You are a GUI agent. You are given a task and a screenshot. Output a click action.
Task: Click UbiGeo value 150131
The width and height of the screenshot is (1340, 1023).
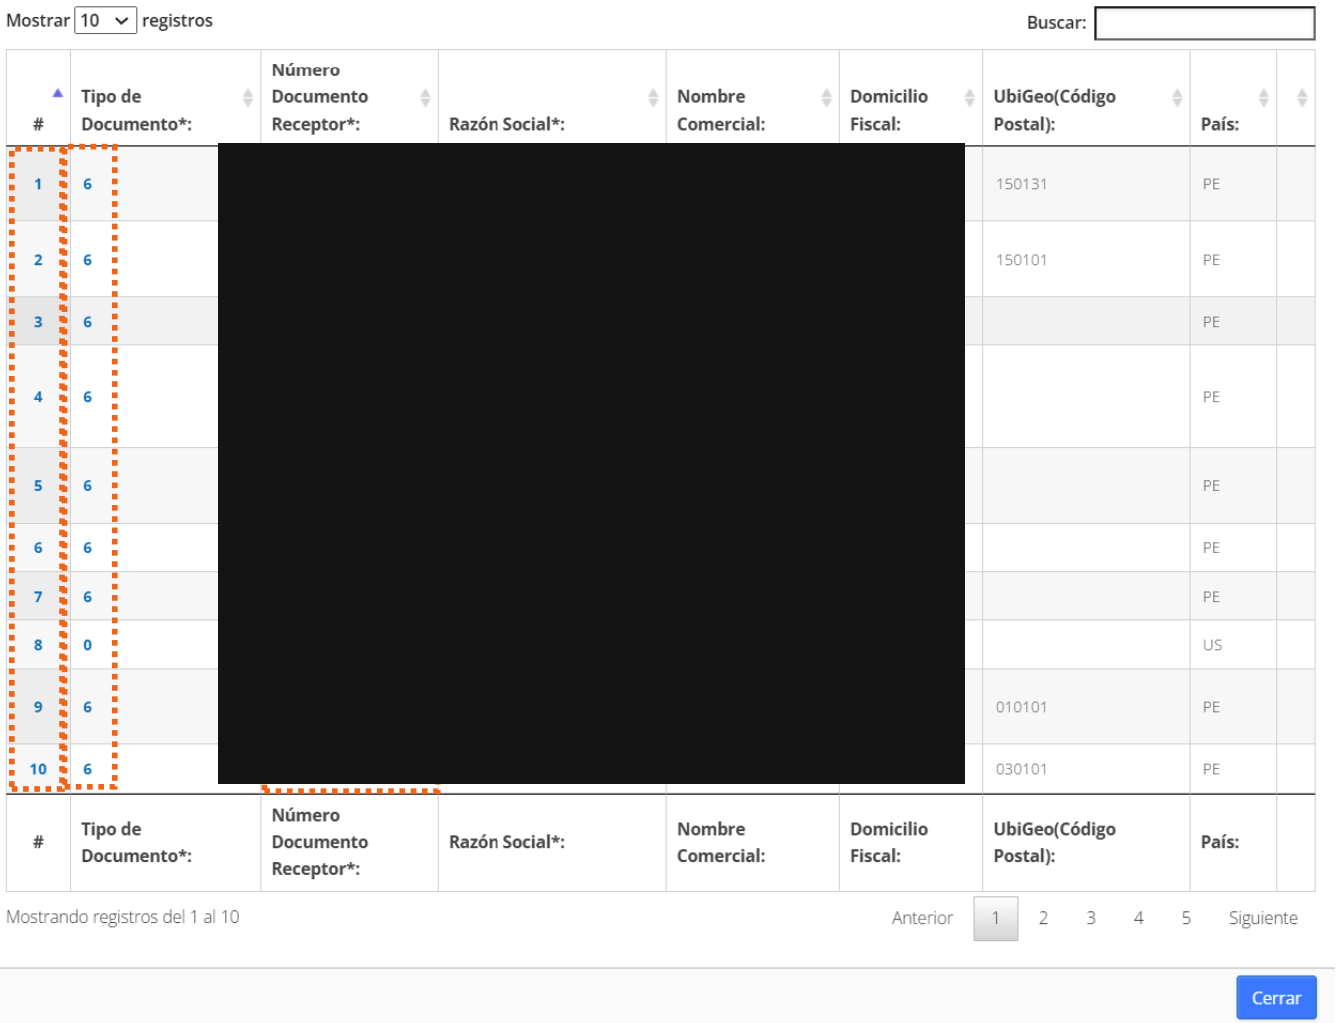pyautogui.click(x=1021, y=184)
